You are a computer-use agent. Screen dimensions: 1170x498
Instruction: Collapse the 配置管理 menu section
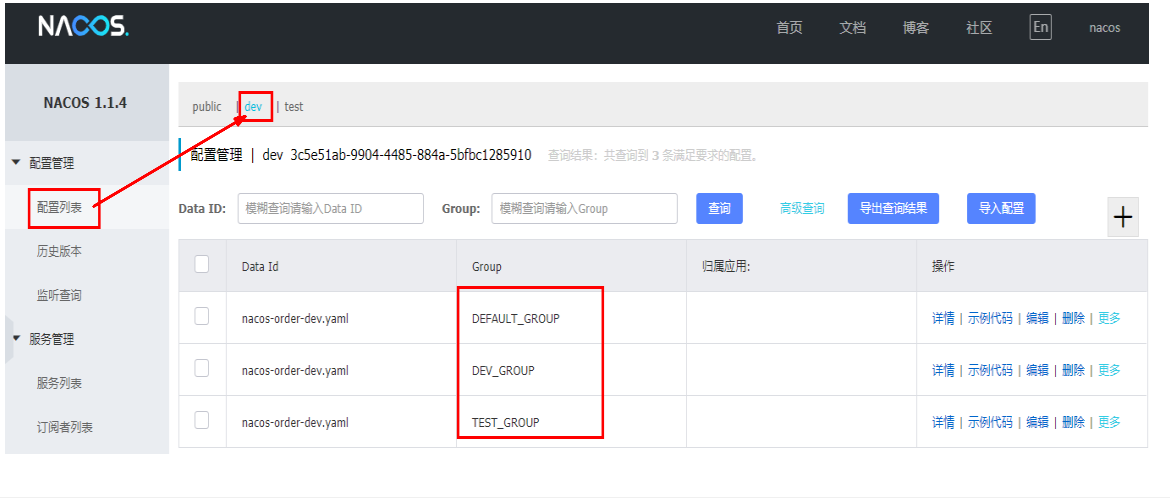(17, 164)
